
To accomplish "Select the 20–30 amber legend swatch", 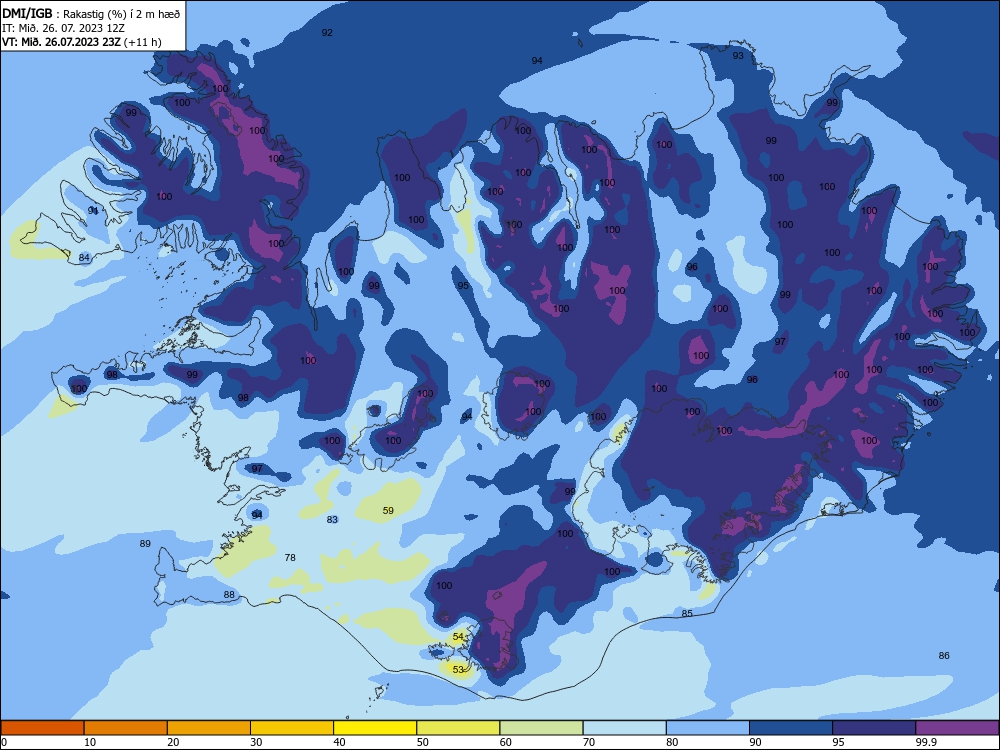I will click(x=209, y=728).
